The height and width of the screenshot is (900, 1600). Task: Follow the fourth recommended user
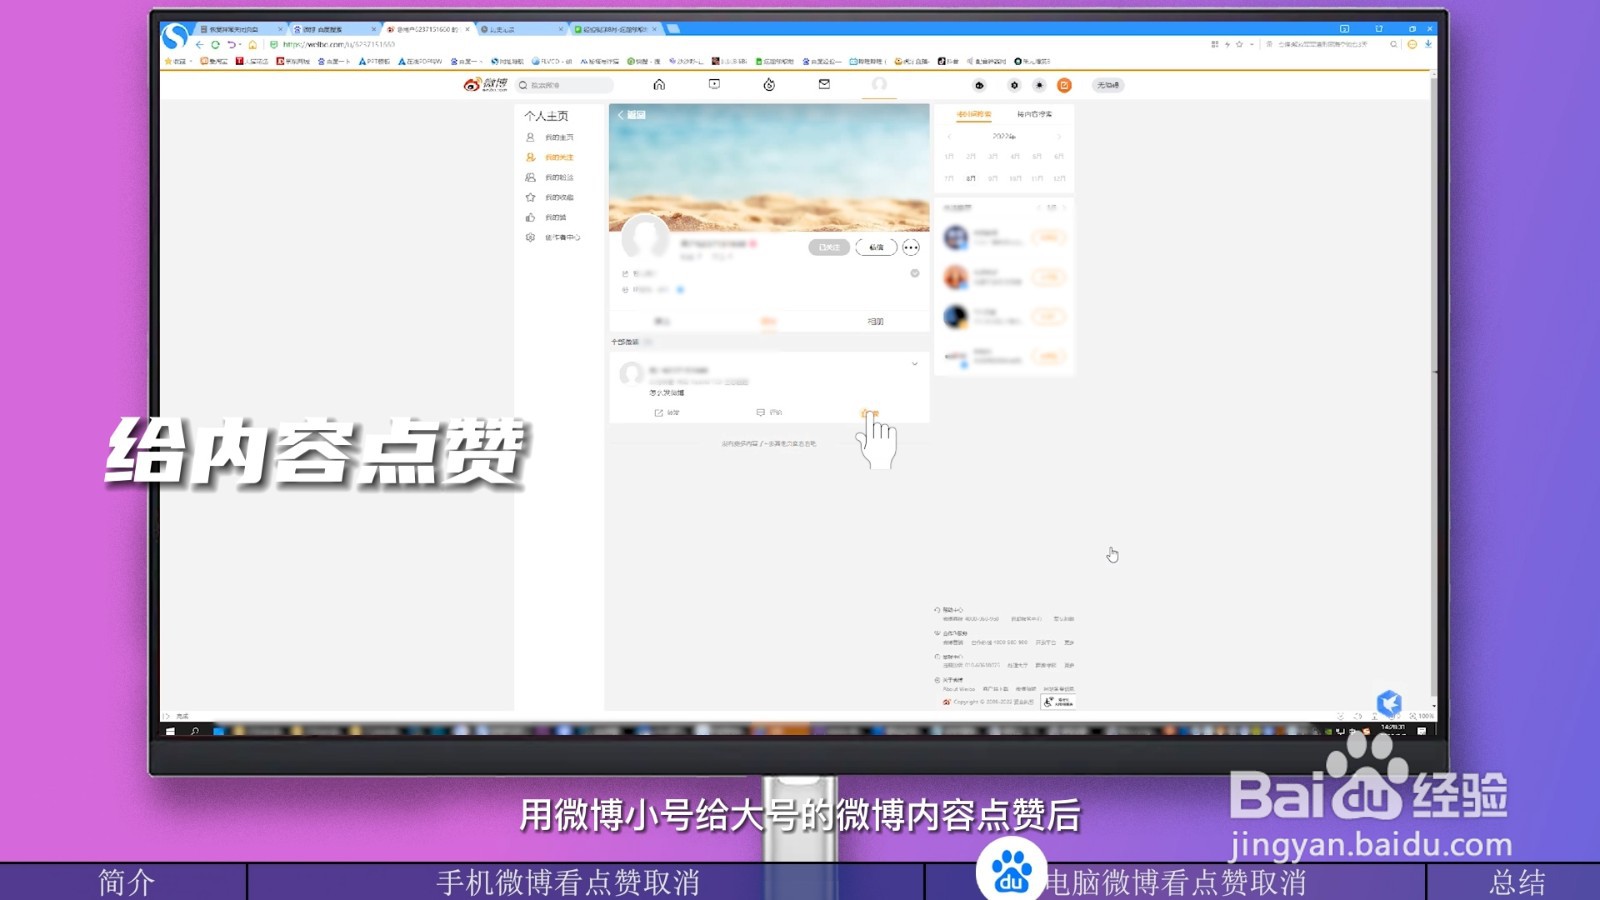click(x=1048, y=357)
